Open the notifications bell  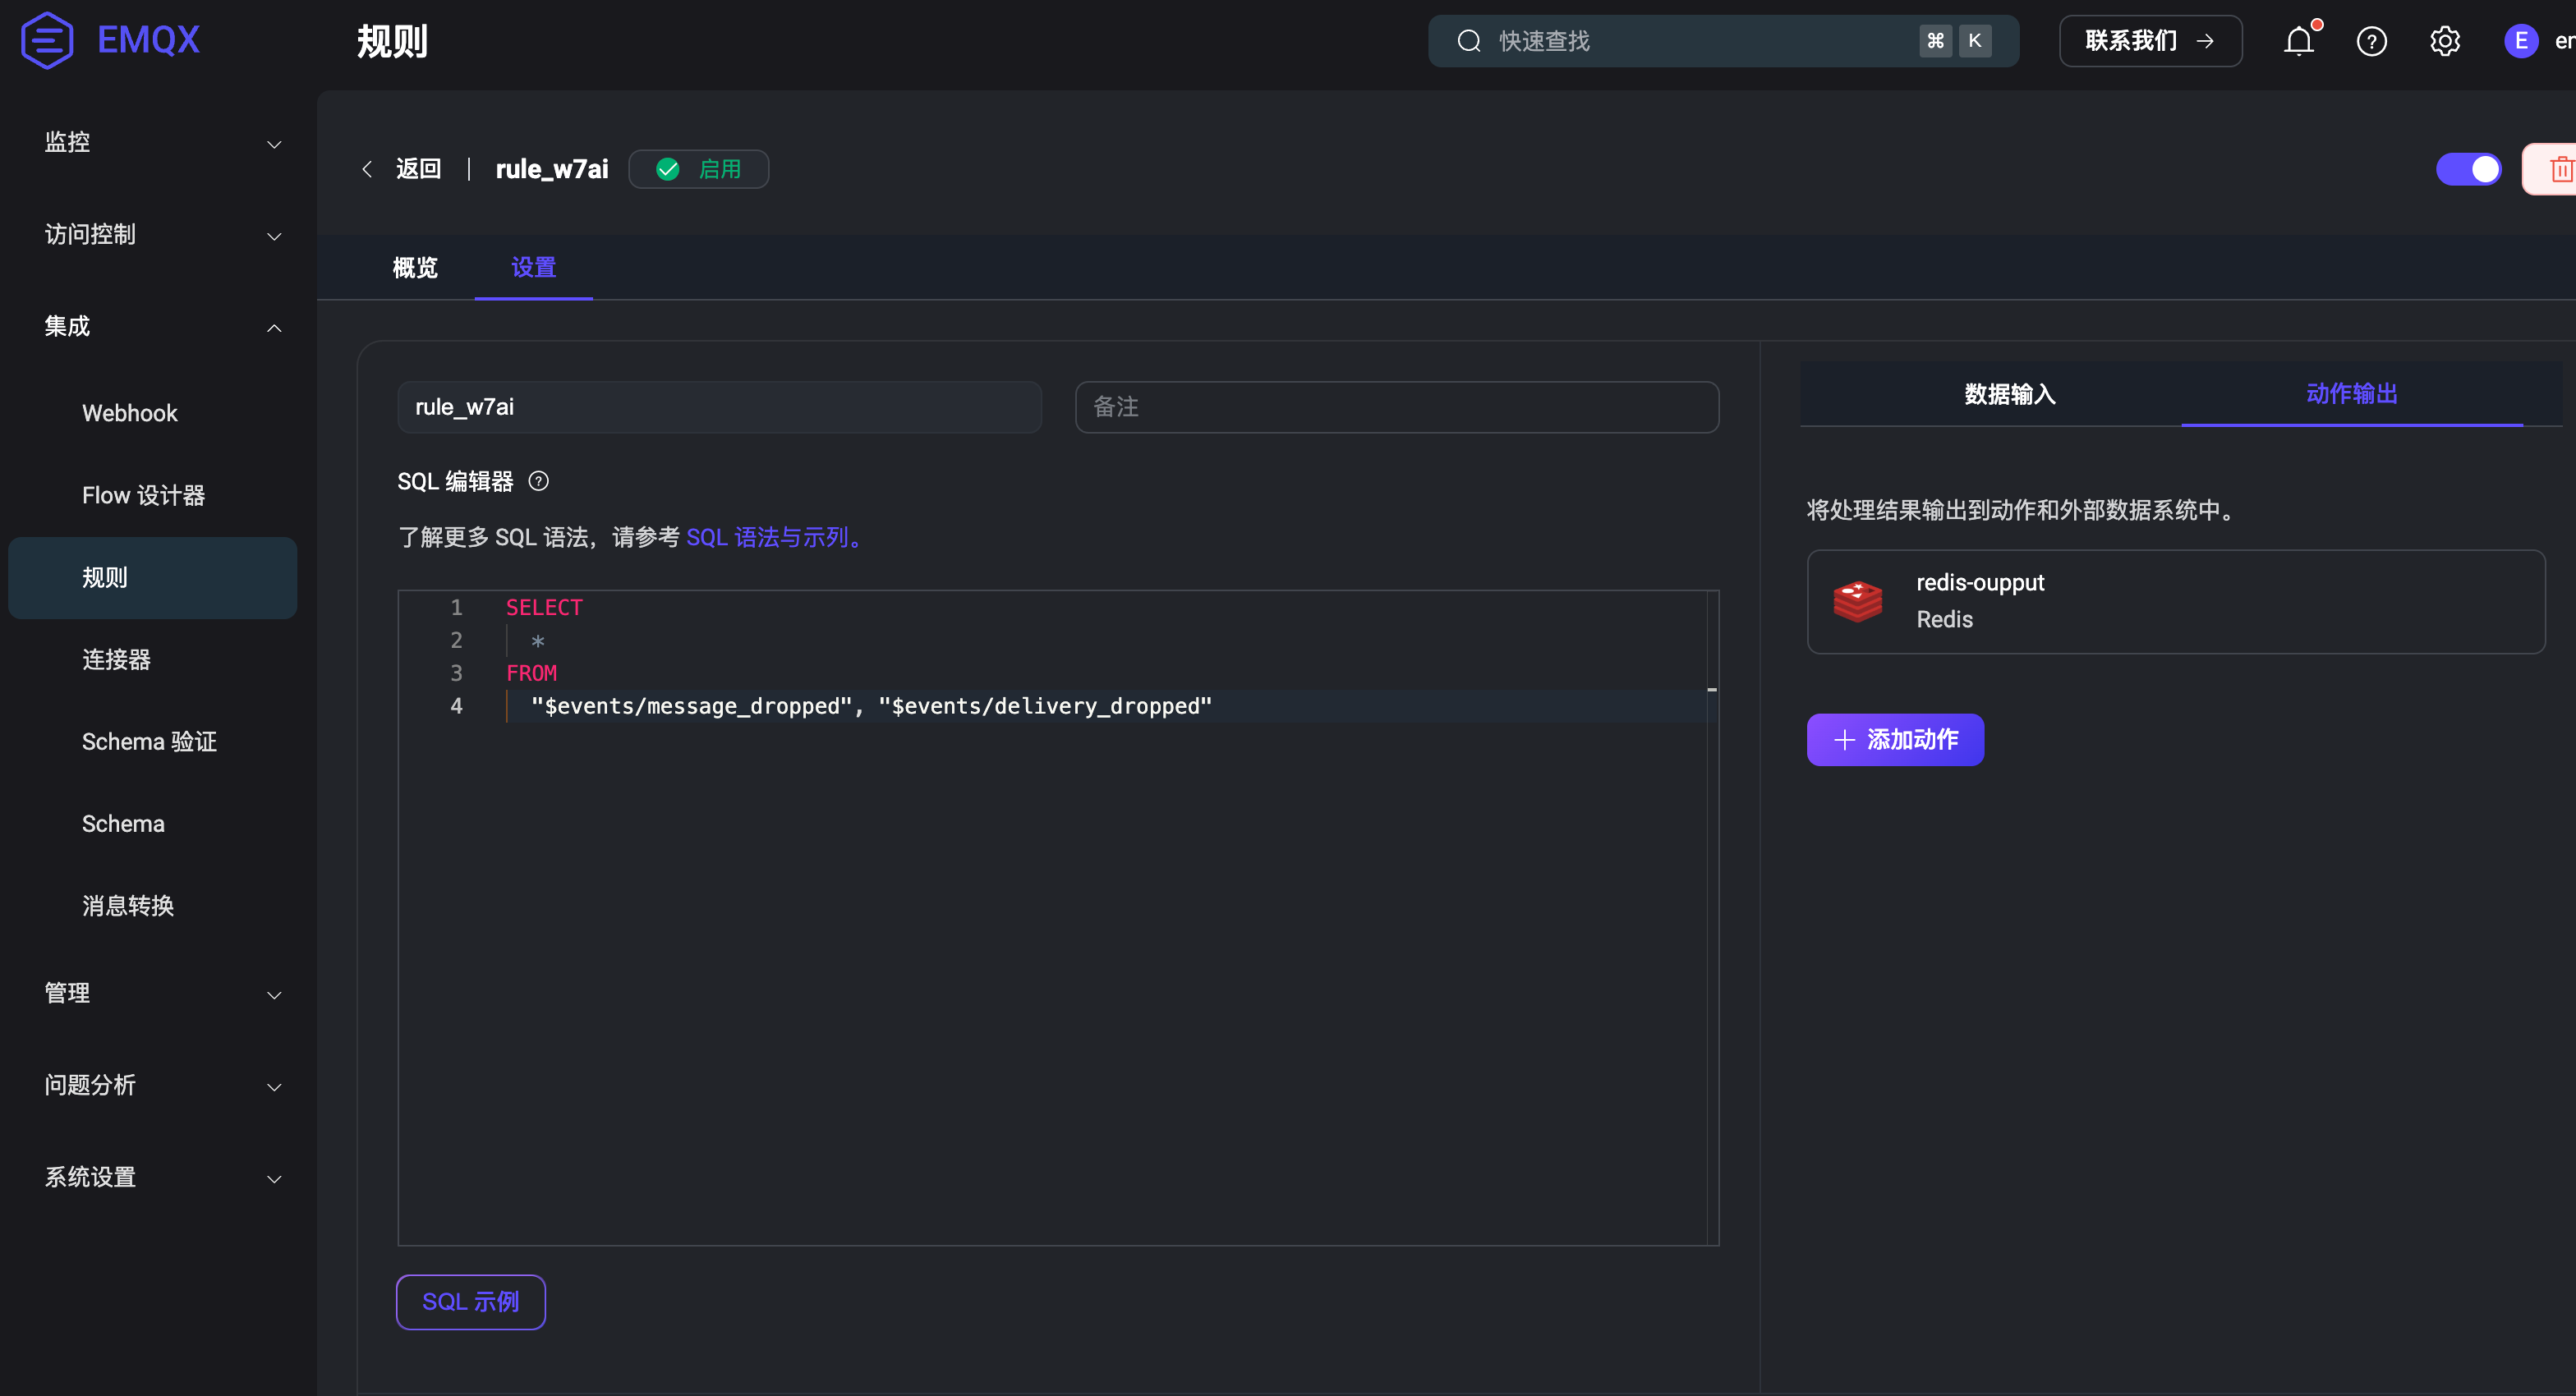2298,41
